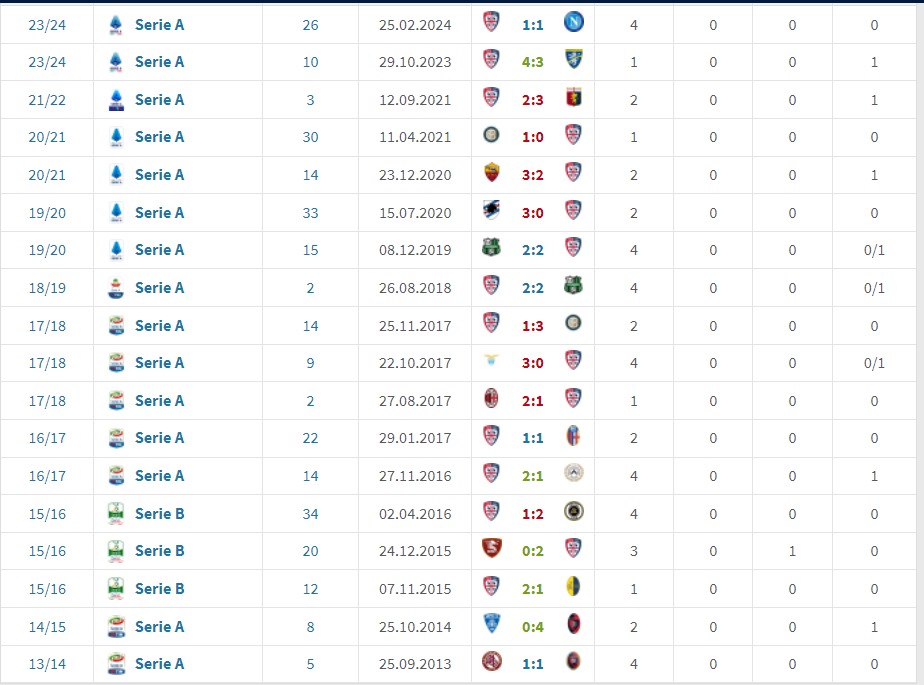Open the Serie A link for 25.09.2013
924x685 pixels.
(x=160, y=664)
